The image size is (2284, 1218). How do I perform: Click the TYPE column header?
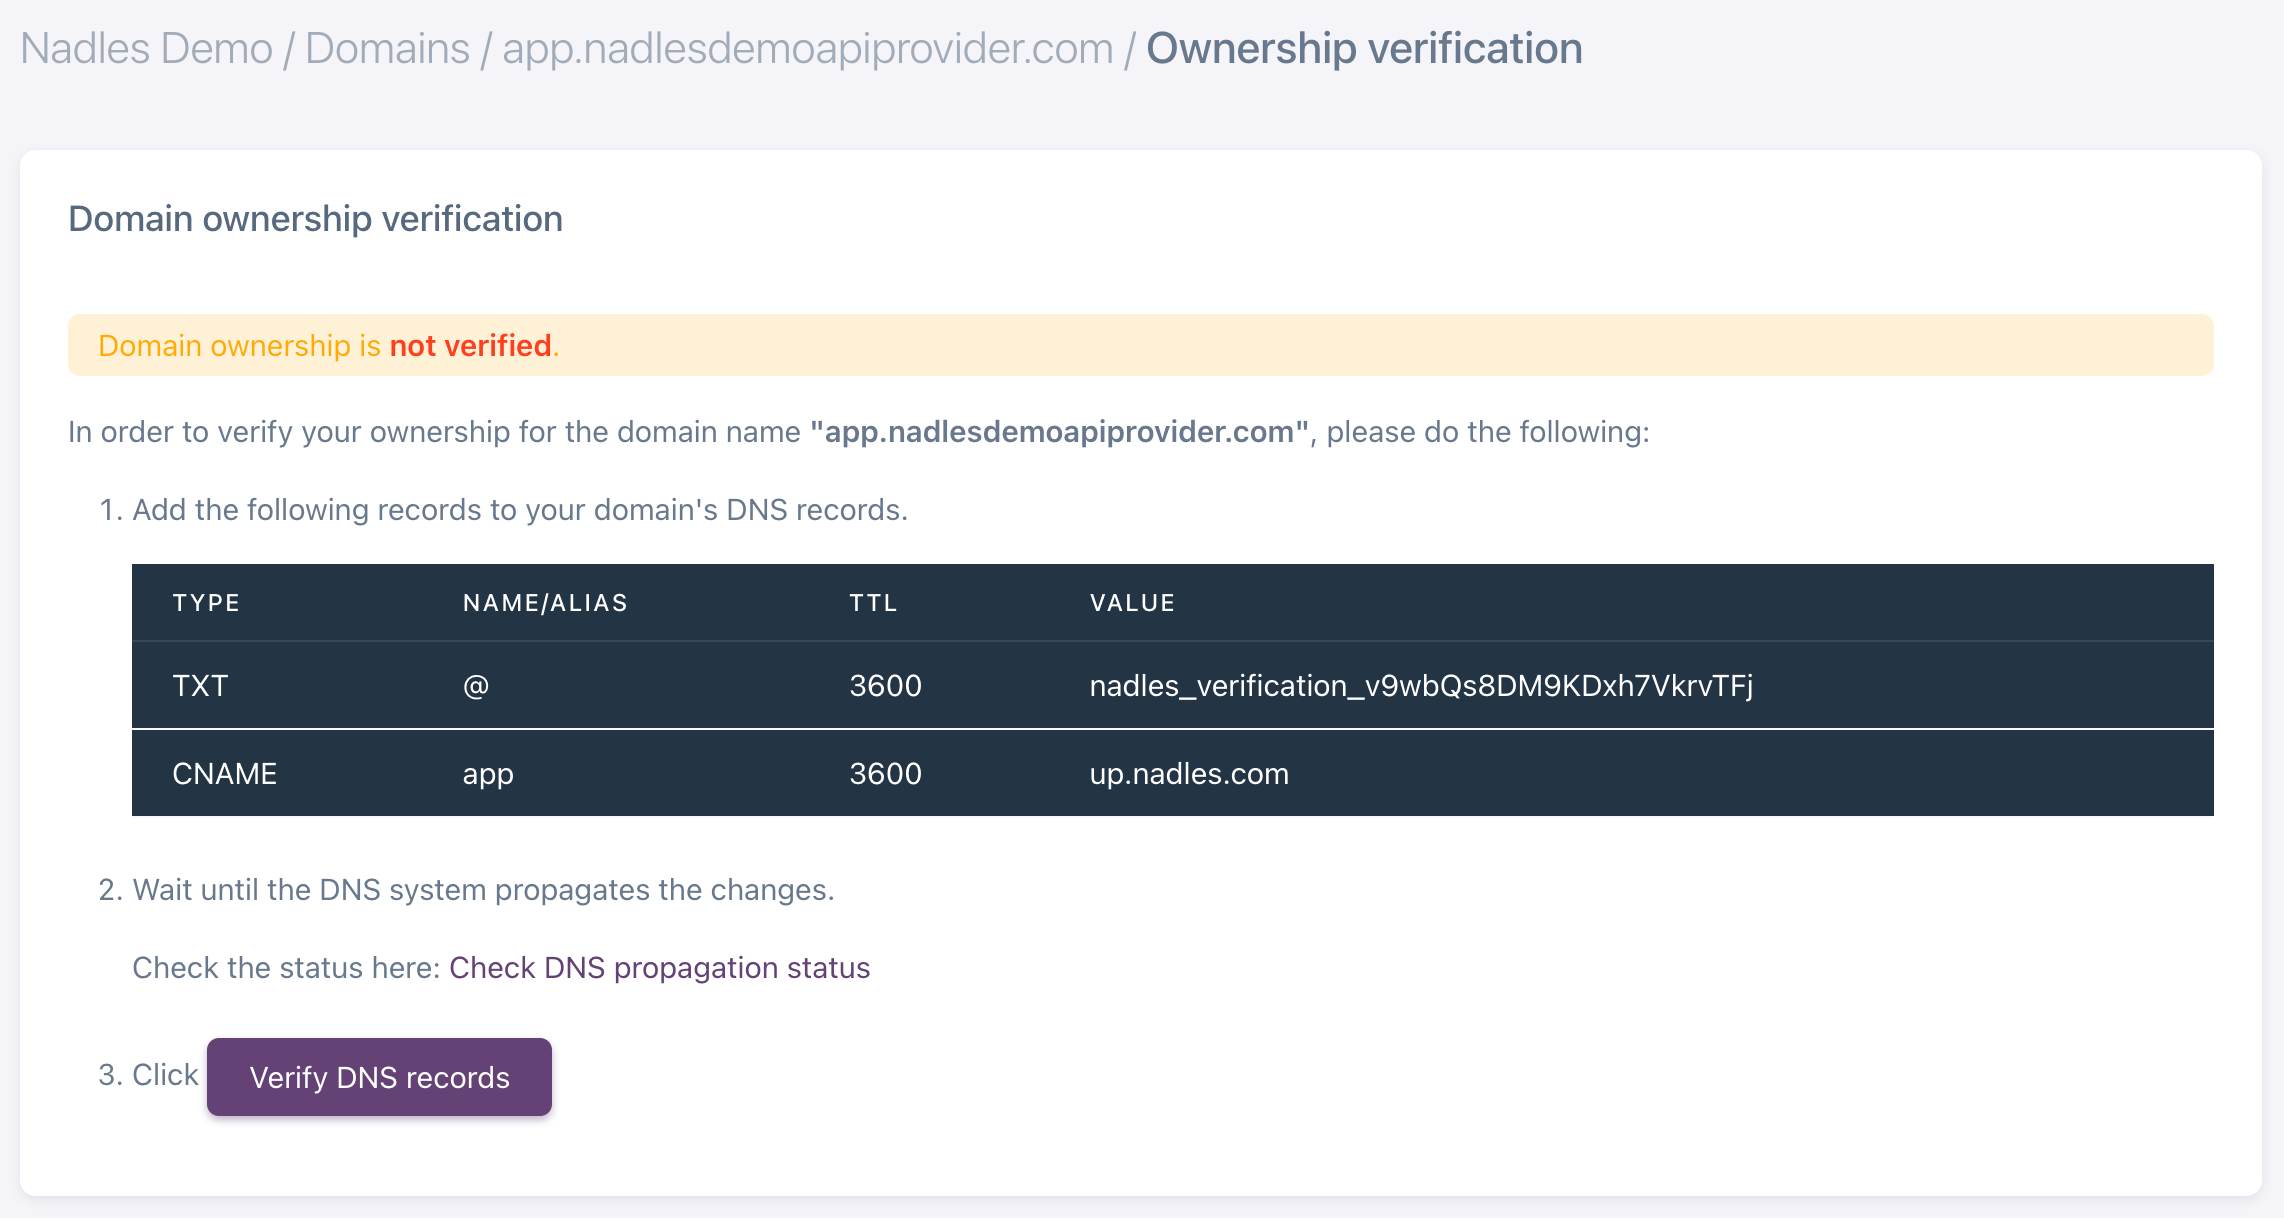point(206,603)
